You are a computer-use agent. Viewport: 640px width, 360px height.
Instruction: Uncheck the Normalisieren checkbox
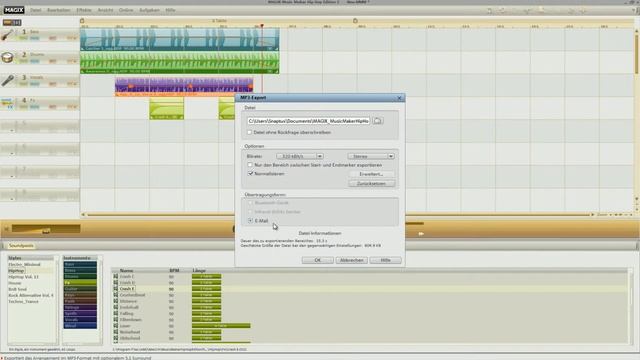(x=250, y=173)
